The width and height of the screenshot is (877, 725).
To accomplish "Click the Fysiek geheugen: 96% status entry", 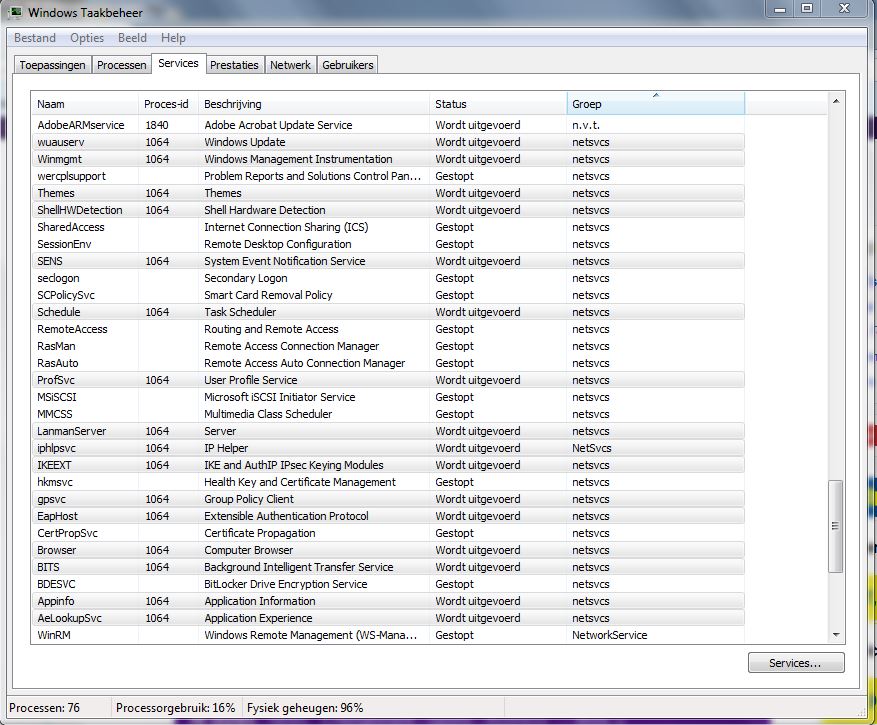I will [305, 708].
